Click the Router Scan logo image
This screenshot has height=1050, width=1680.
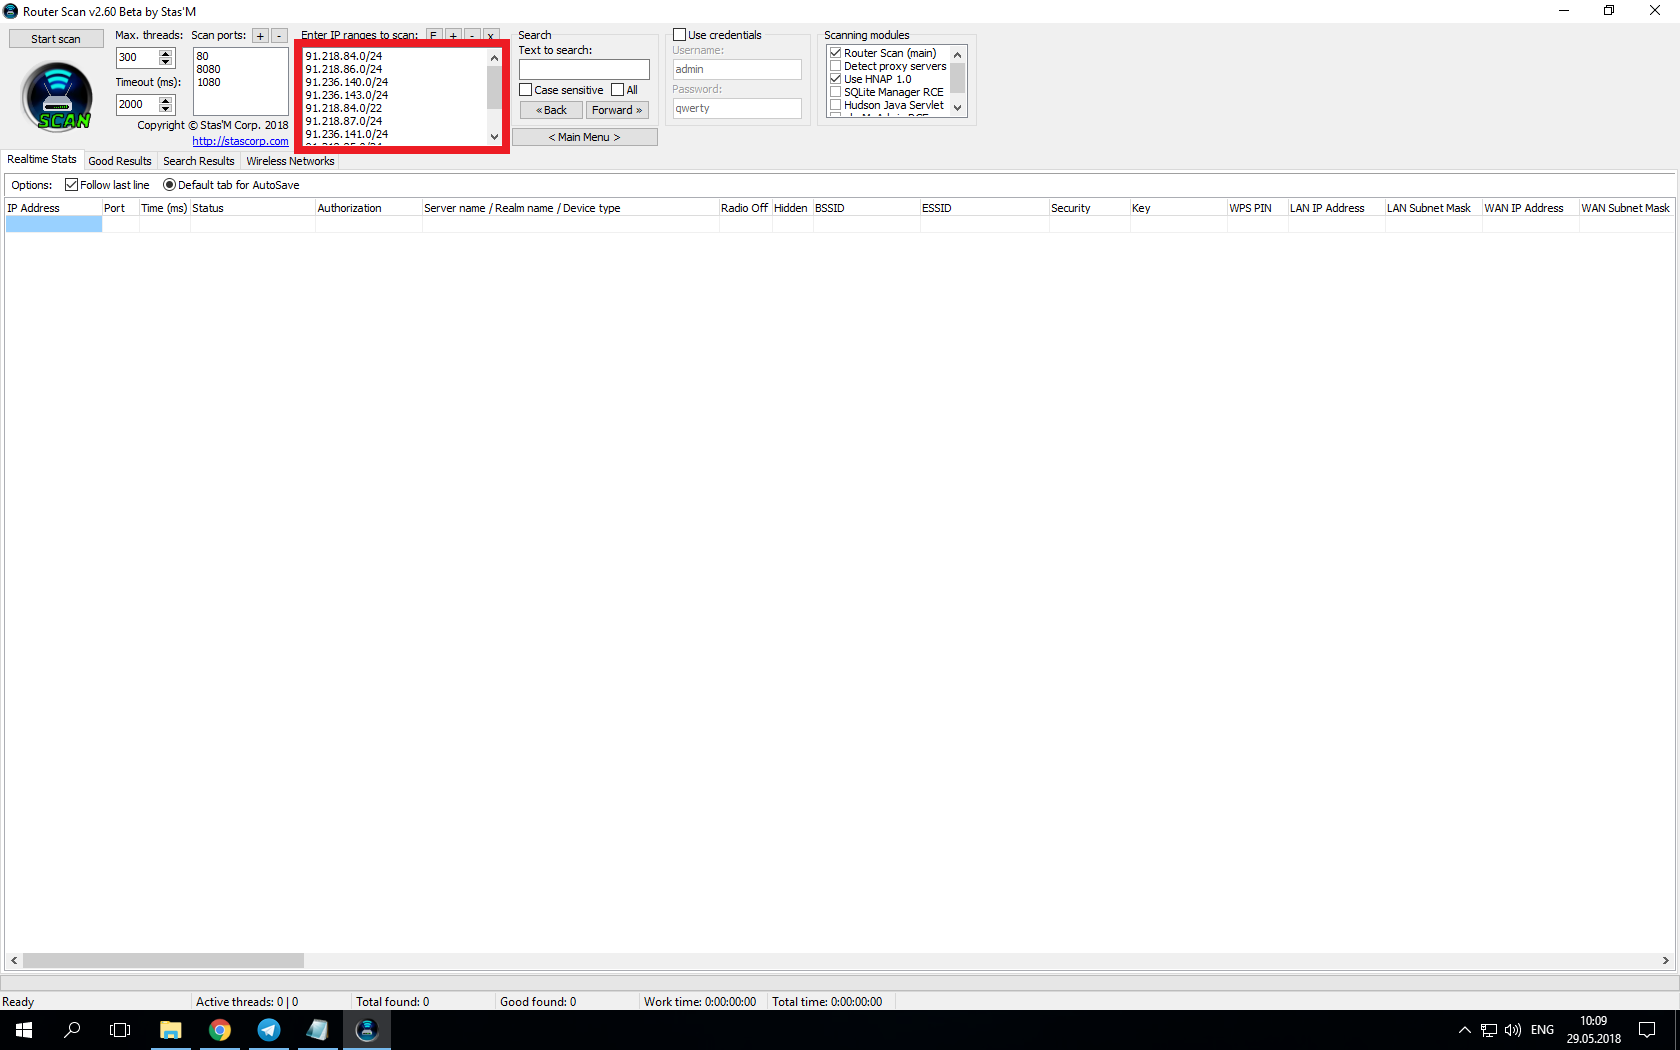57,97
